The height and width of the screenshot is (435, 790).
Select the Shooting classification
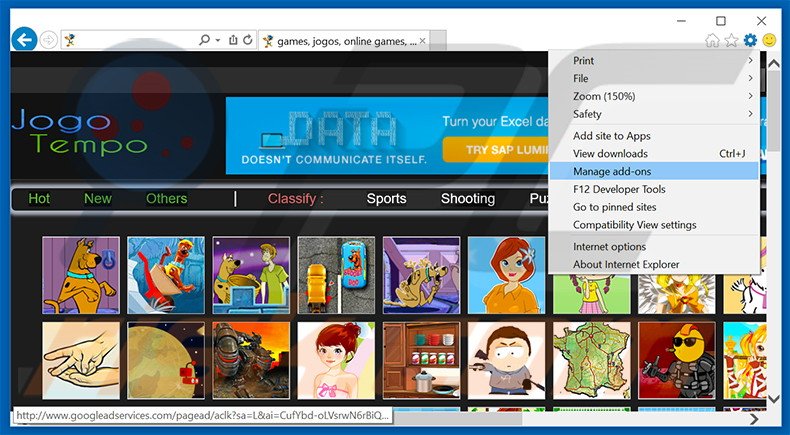(x=468, y=199)
